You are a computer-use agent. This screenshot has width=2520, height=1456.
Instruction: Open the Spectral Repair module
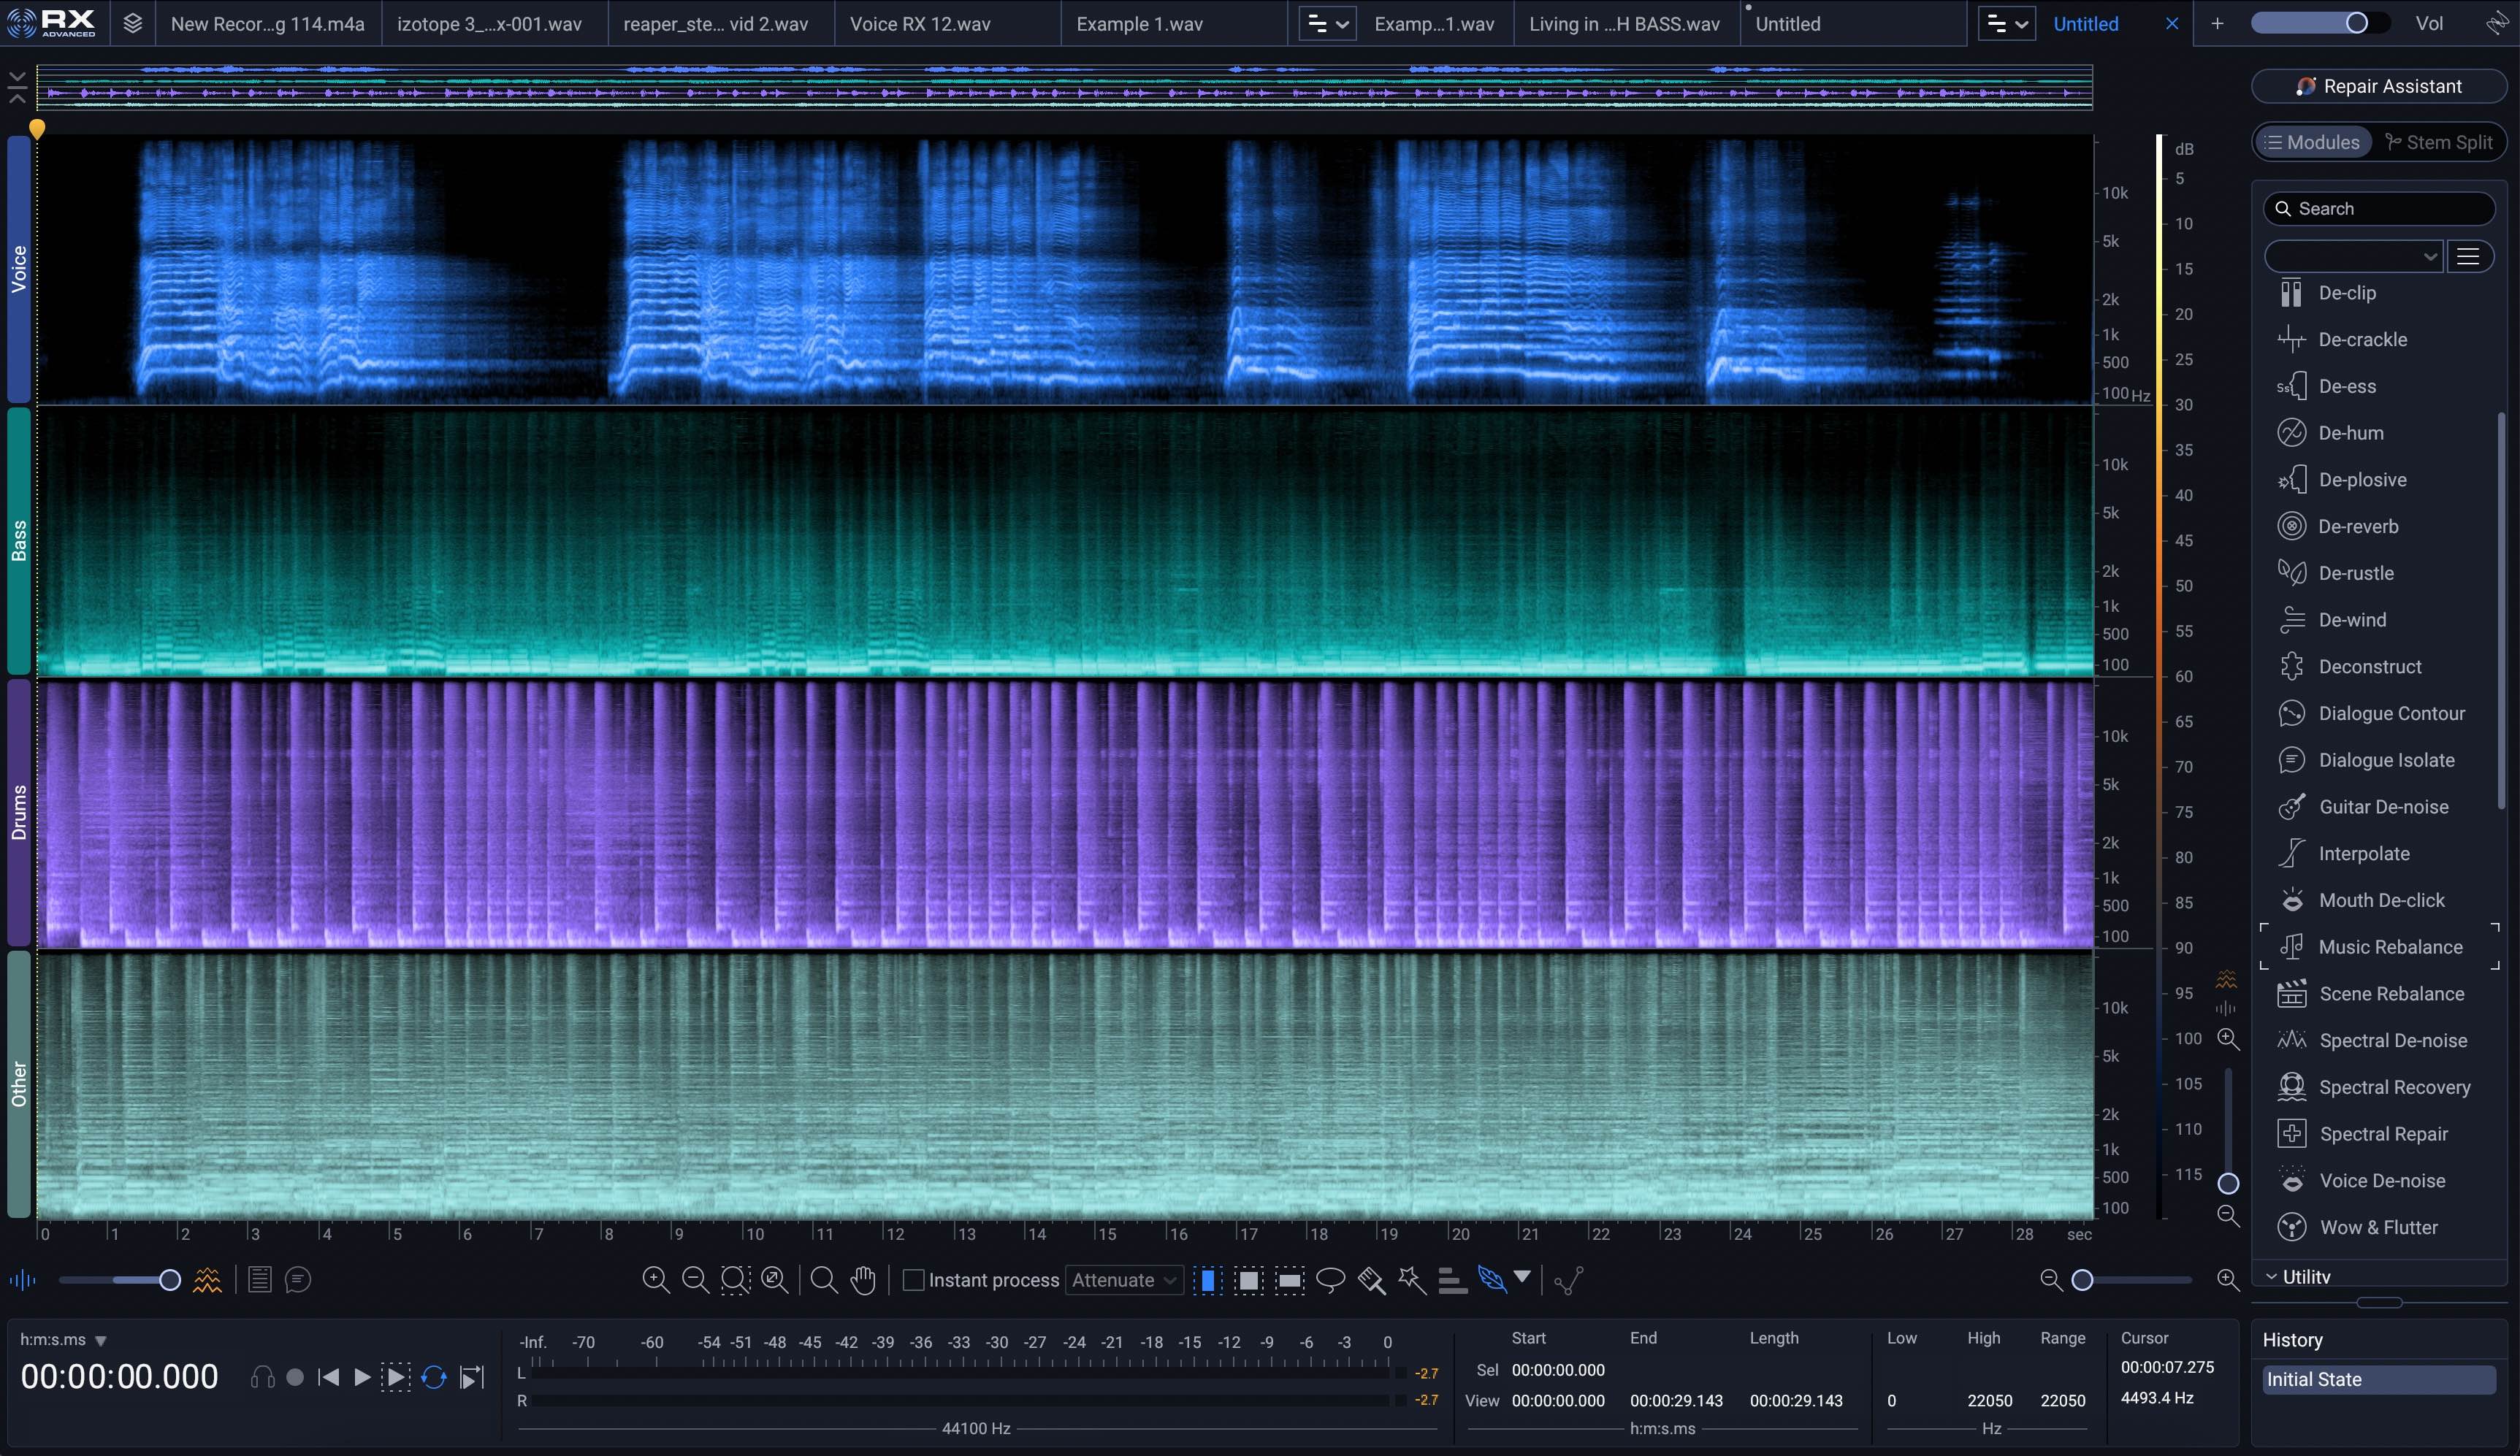tap(2382, 1134)
